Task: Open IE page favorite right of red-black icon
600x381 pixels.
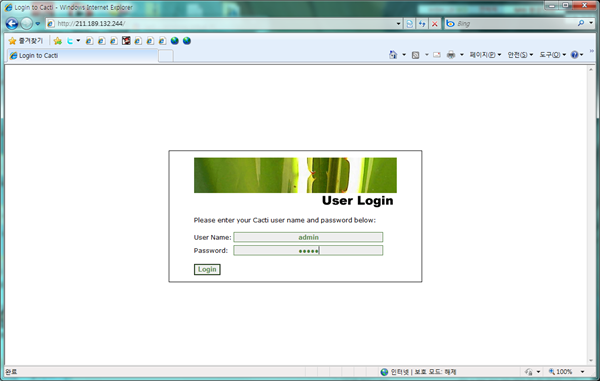Action: point(138,41)
